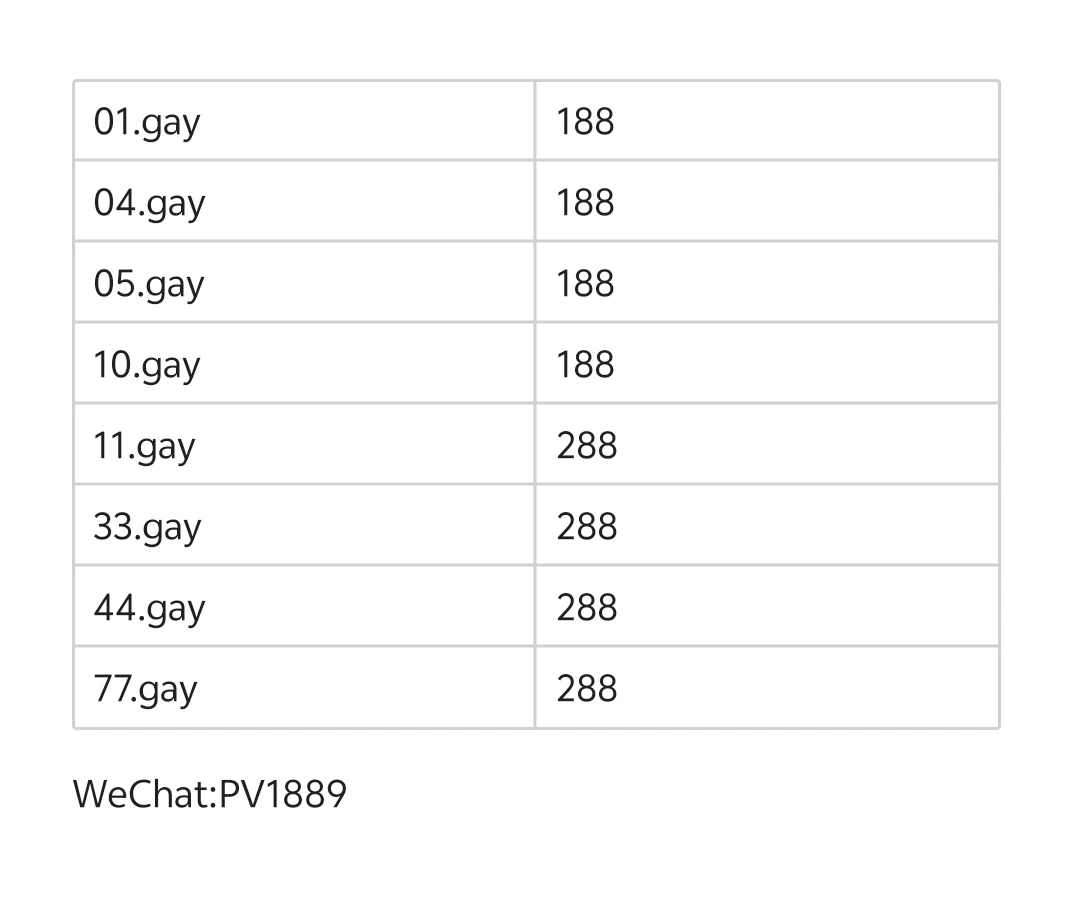Click the 188 price beside 01.gay
Image resolution: width=1080 pixels, height=898 pixels.
click(585, 123)
